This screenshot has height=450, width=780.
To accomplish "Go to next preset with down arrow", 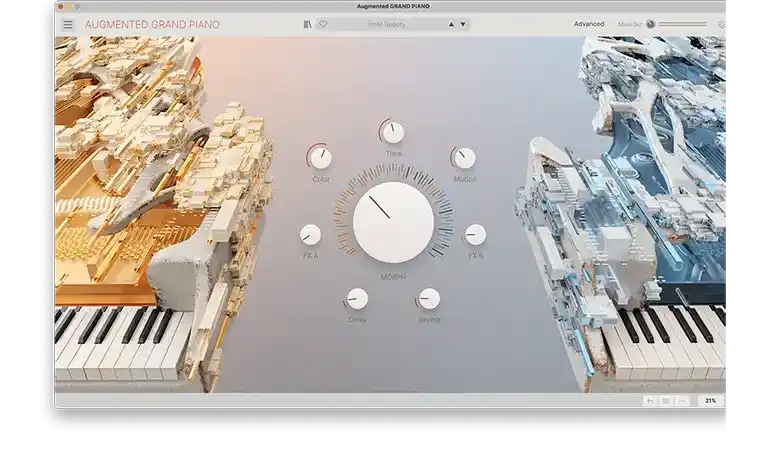I will pos(463,24).
